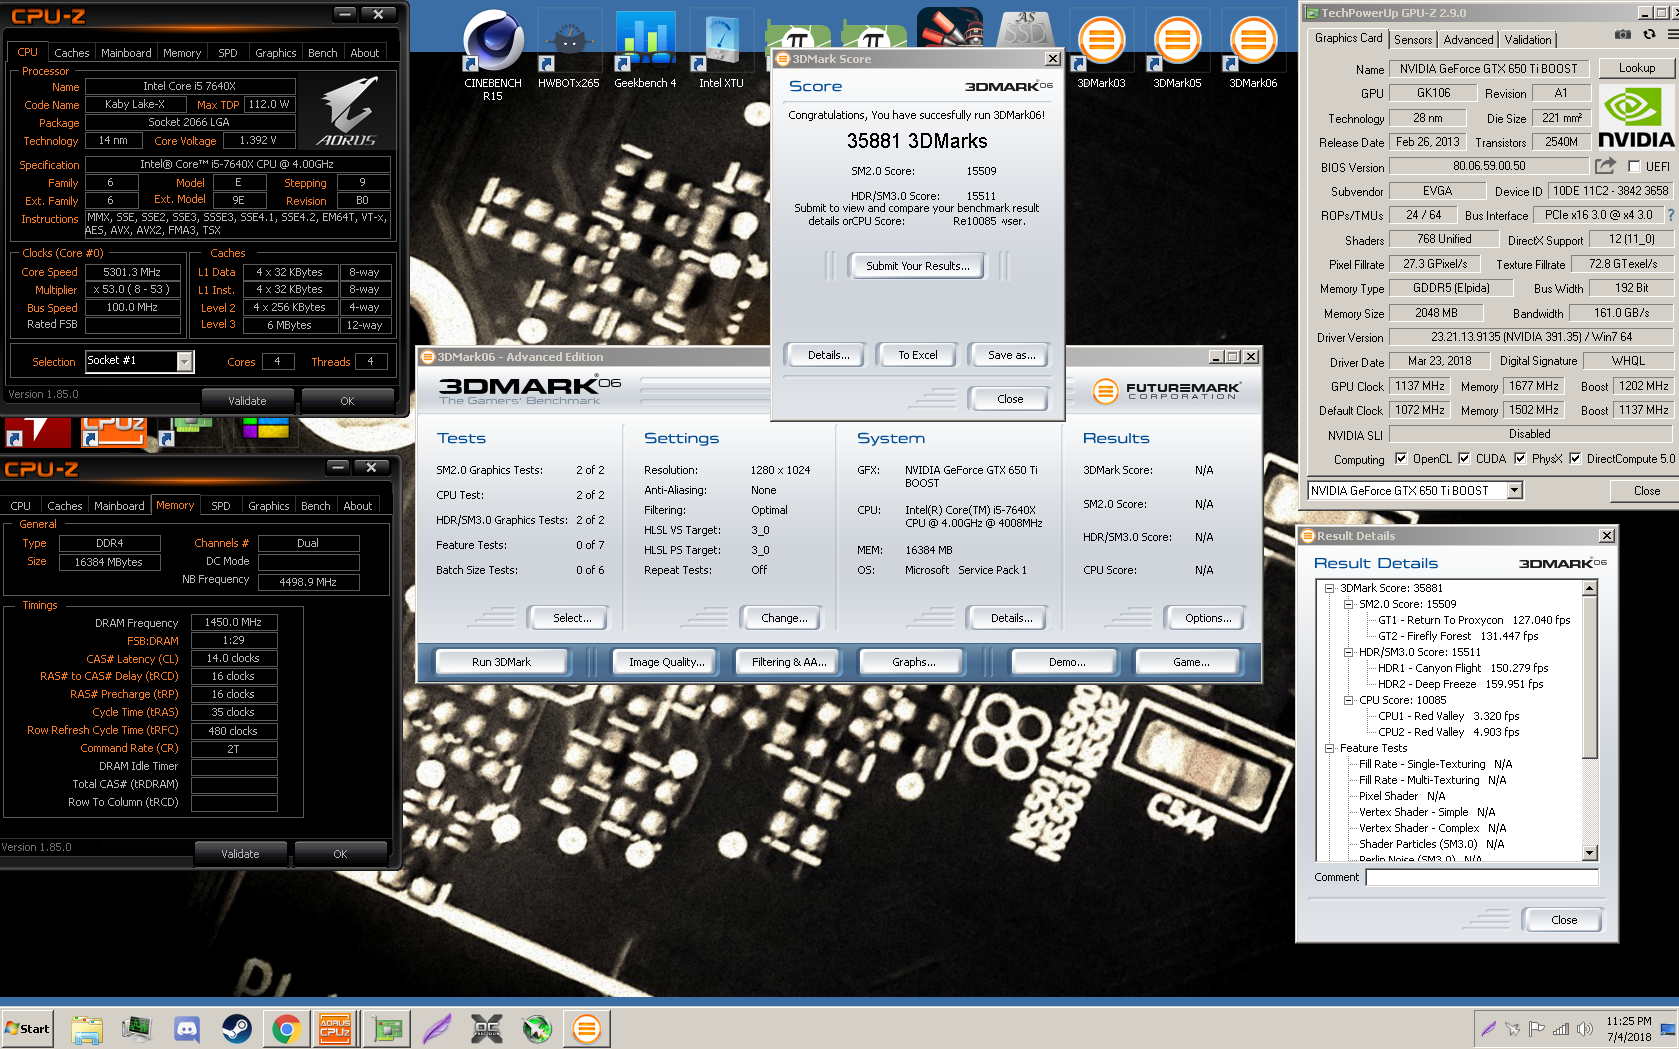Export score with To Excel button
Viewport: 1679px width, 1049px height.
tap(917, 355)
